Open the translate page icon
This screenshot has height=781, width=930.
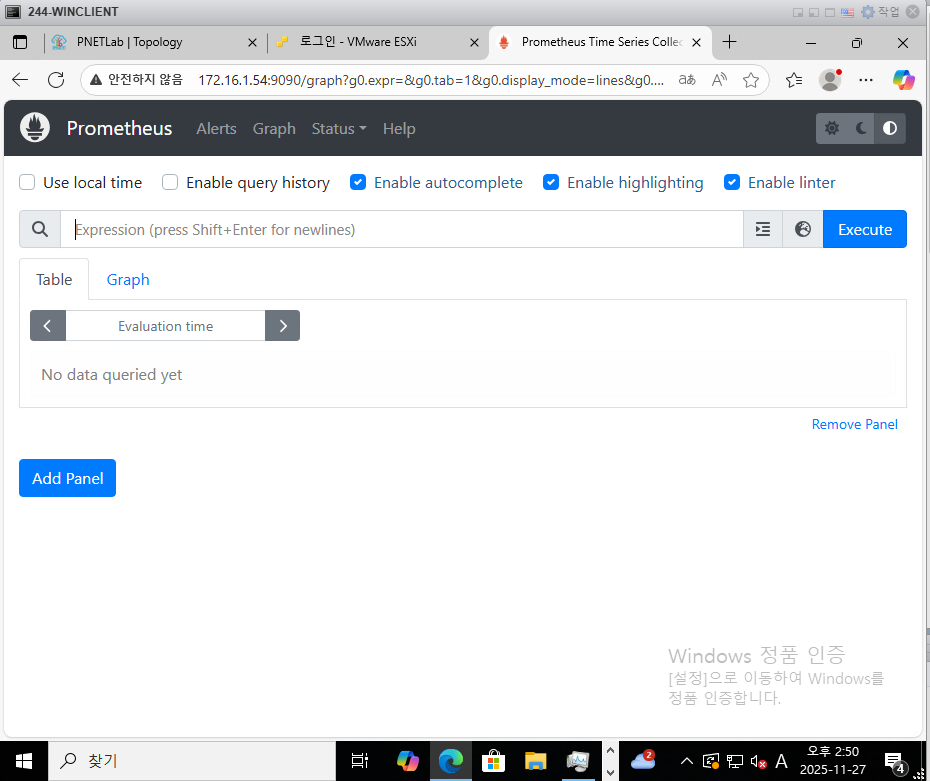687,79
